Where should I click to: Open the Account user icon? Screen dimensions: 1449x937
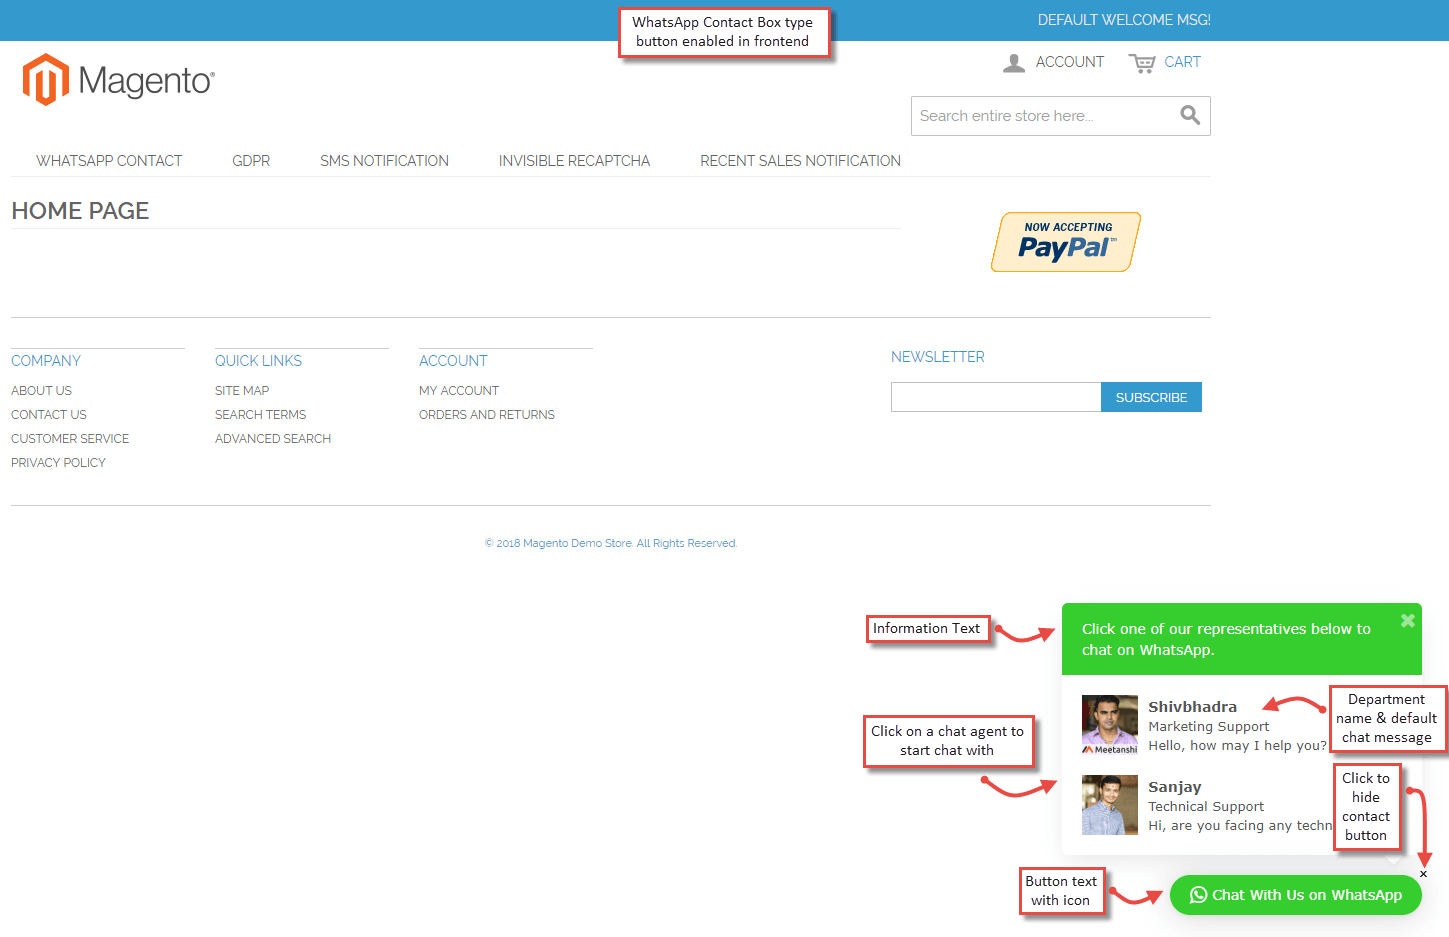point(1014,63)
